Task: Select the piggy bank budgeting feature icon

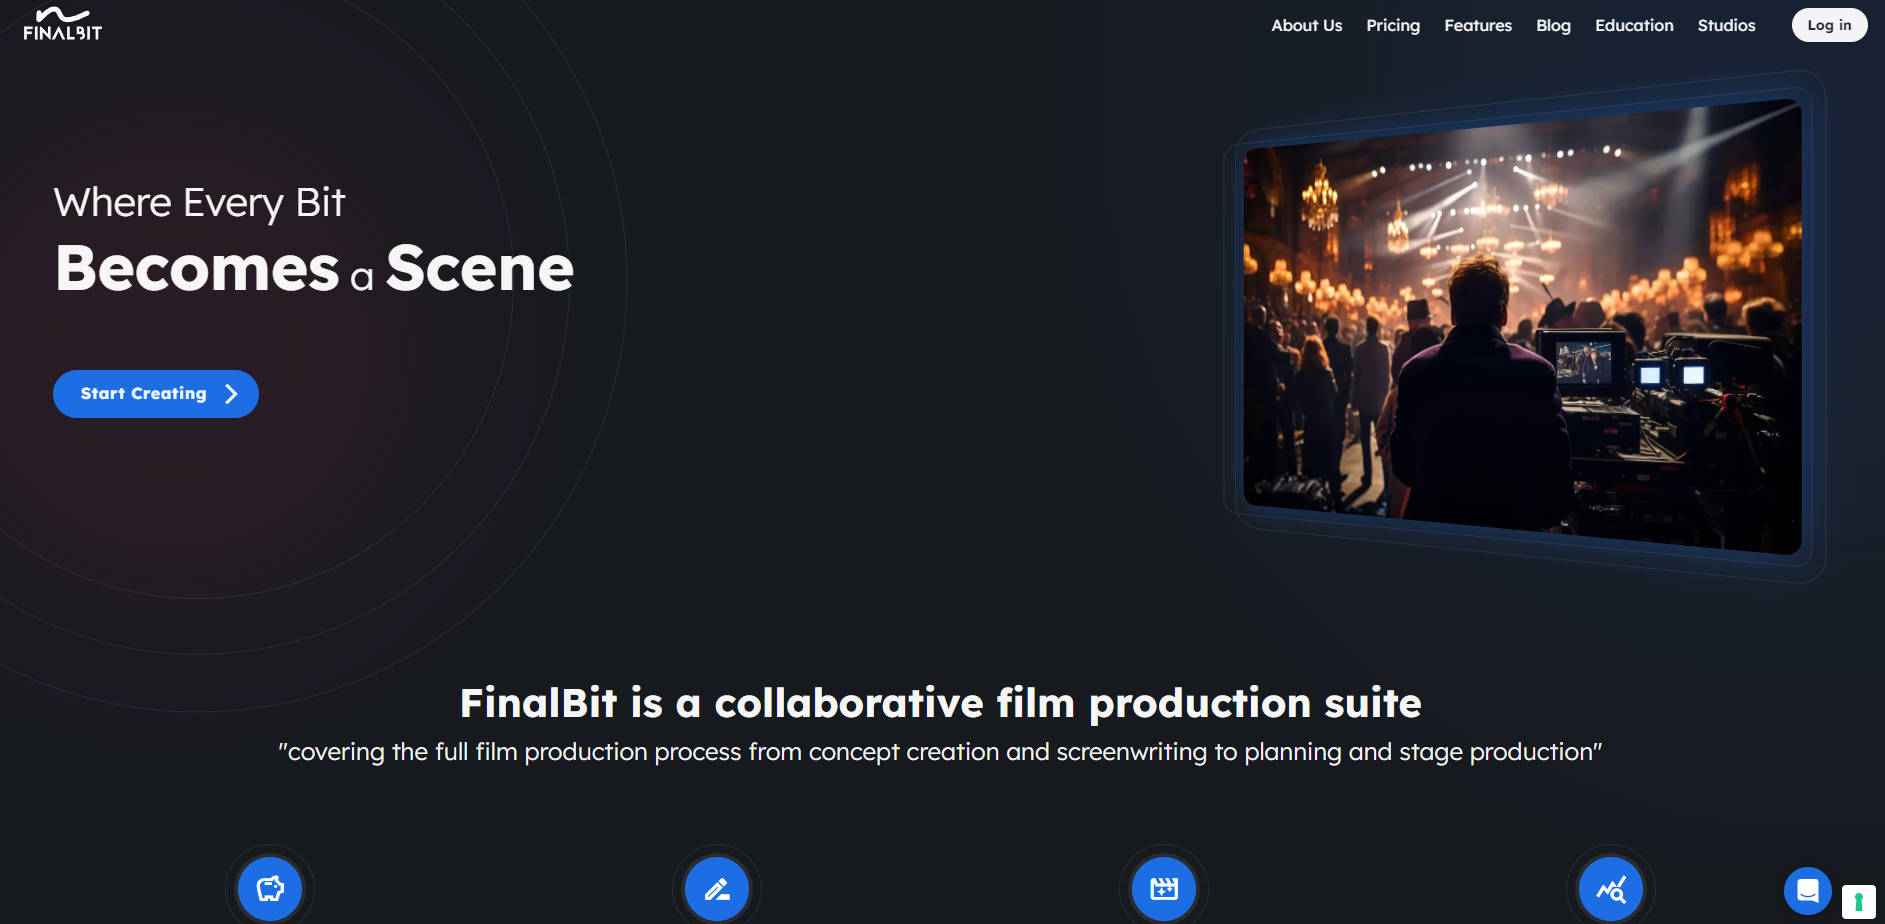Action: click(269, 888)
